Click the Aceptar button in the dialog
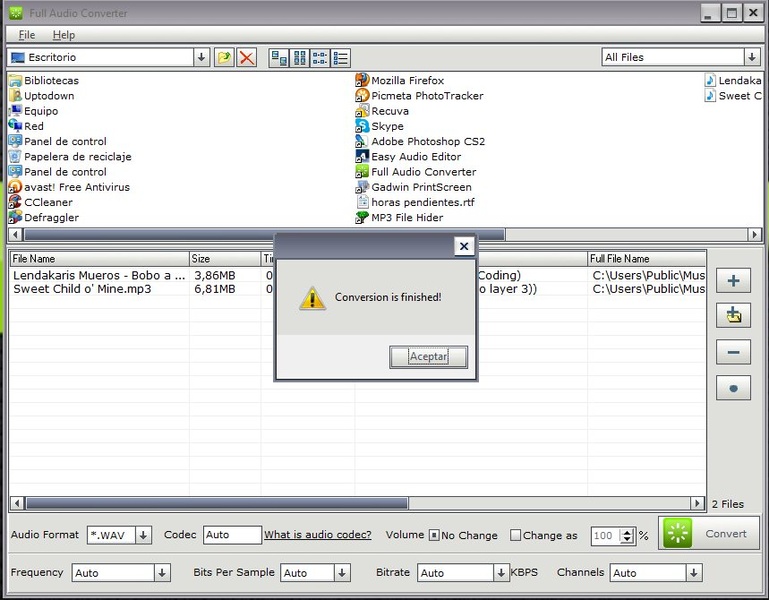This screenshot has width=769, height=600. tap(428, 357)
